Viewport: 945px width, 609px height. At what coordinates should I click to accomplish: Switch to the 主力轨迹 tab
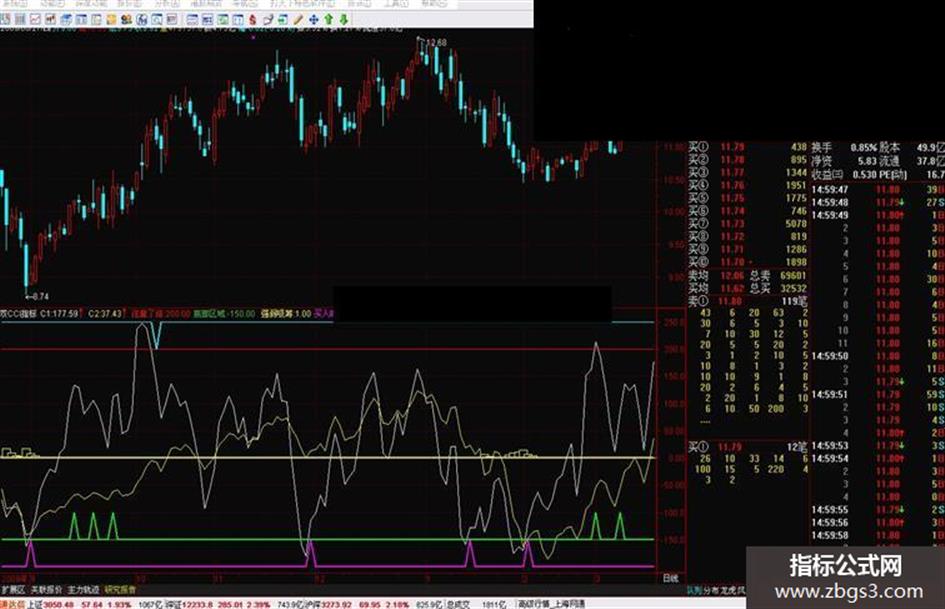pyautogui.click(x=83, y=589)
